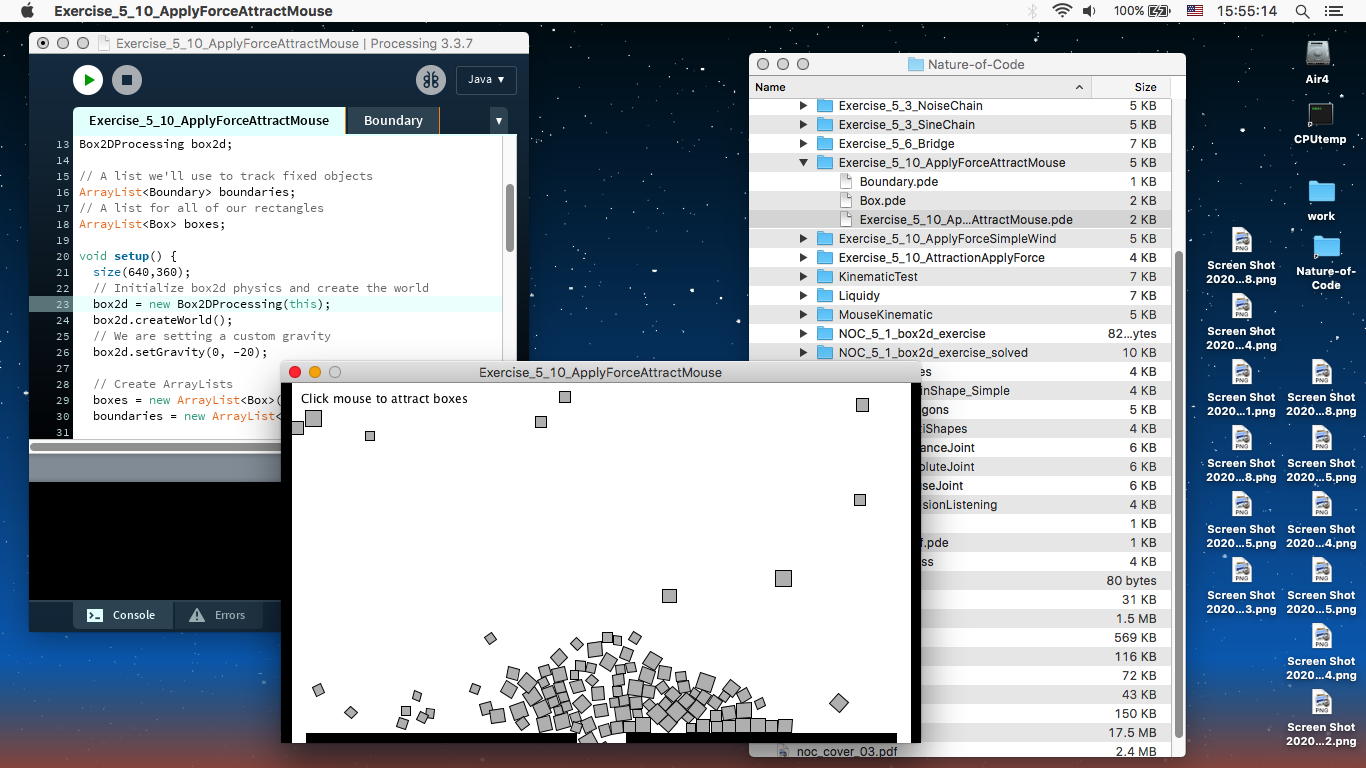
Task: Open the US input source flag menu
Action: [1194, 11]
